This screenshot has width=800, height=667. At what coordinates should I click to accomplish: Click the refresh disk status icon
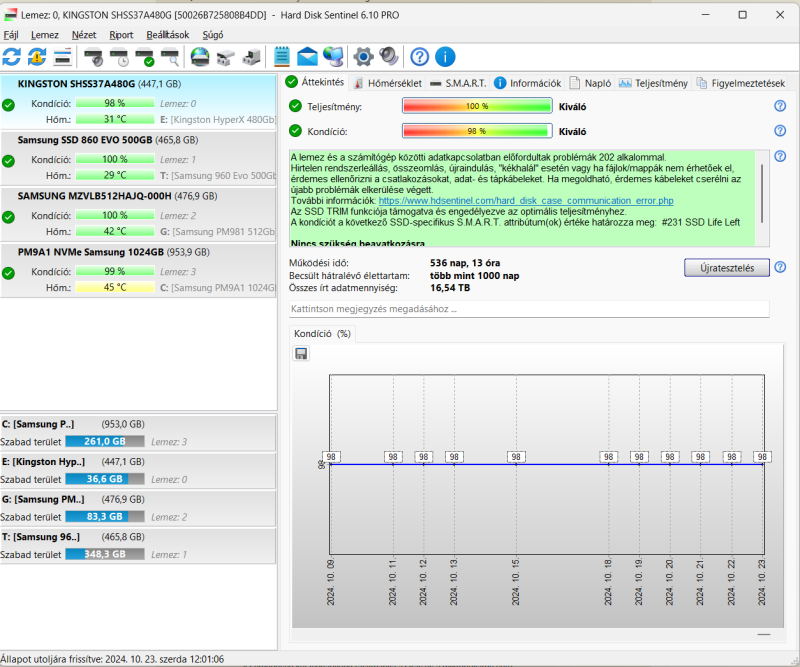(12, 57)
